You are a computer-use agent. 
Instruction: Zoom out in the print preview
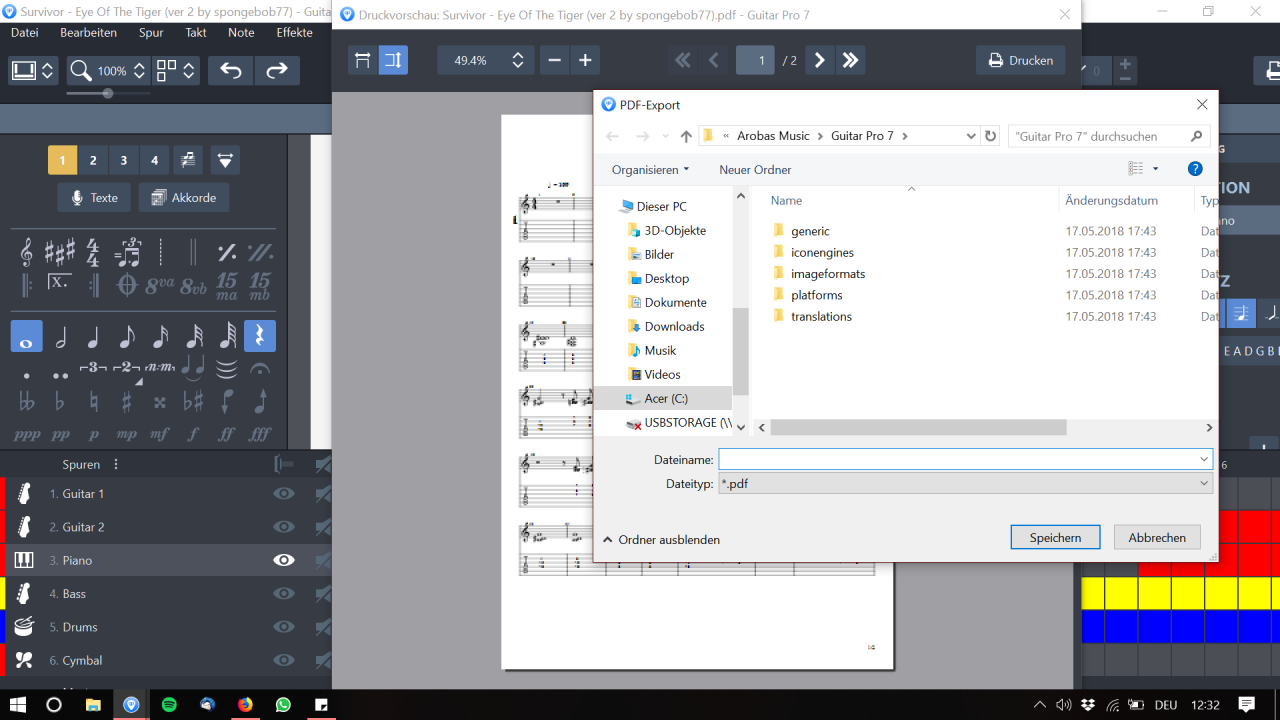(x=554, y=60)
